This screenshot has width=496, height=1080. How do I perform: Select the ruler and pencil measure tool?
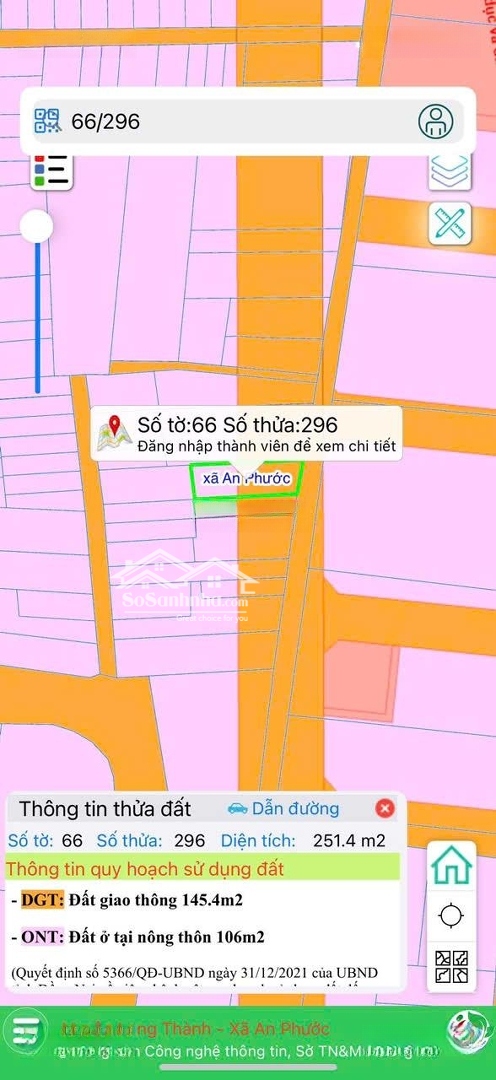[x=450, y=223]
